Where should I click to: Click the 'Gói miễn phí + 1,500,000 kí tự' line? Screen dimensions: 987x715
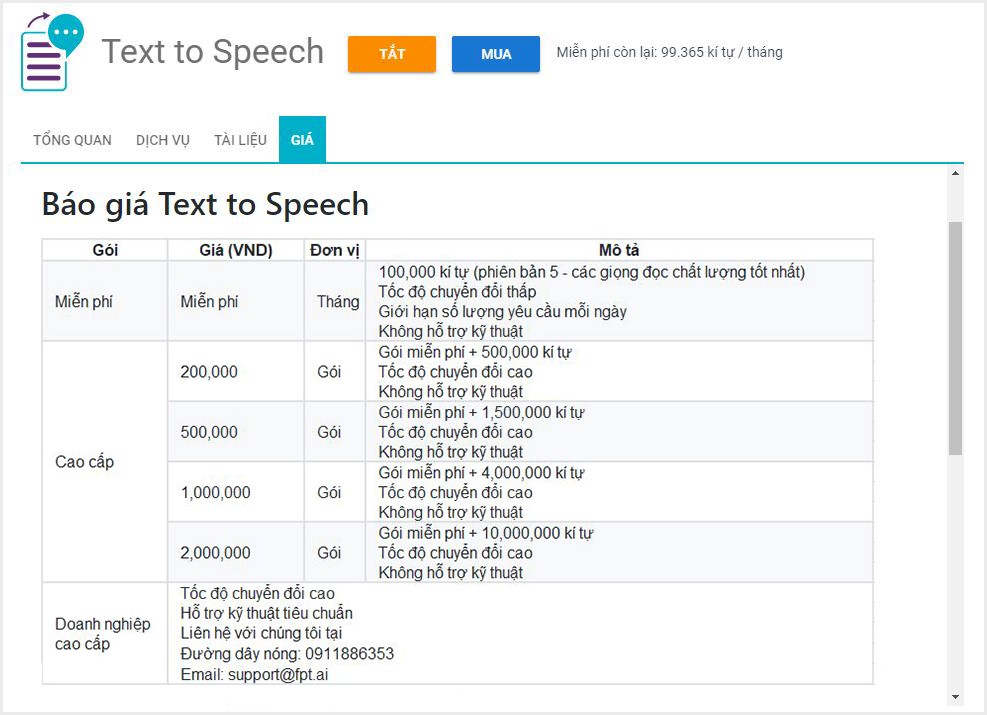(481, 412)
